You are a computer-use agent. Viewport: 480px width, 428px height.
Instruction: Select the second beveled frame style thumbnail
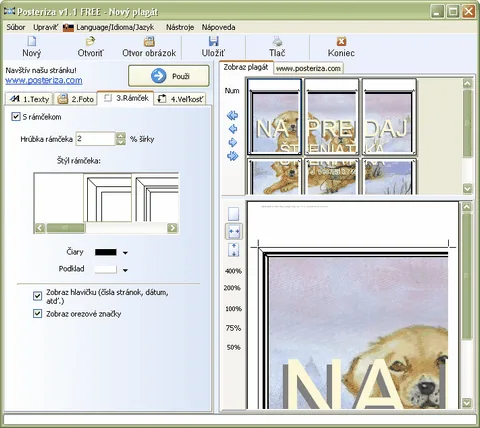107,198
